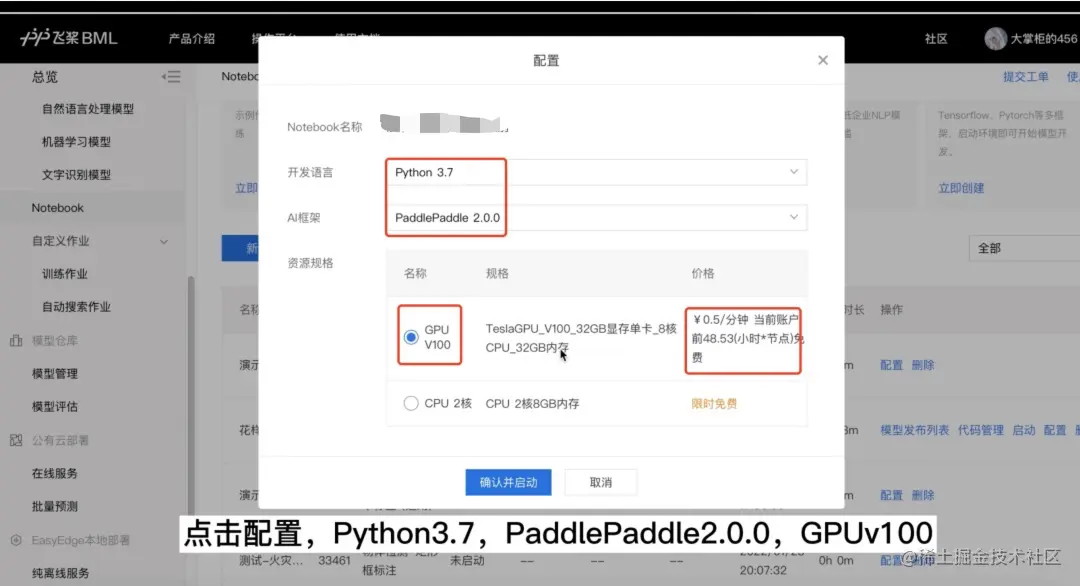The image size is (1080, 586).
Task: Open 自动搜索作业 in the sidebar
Action: click(76, 307)
